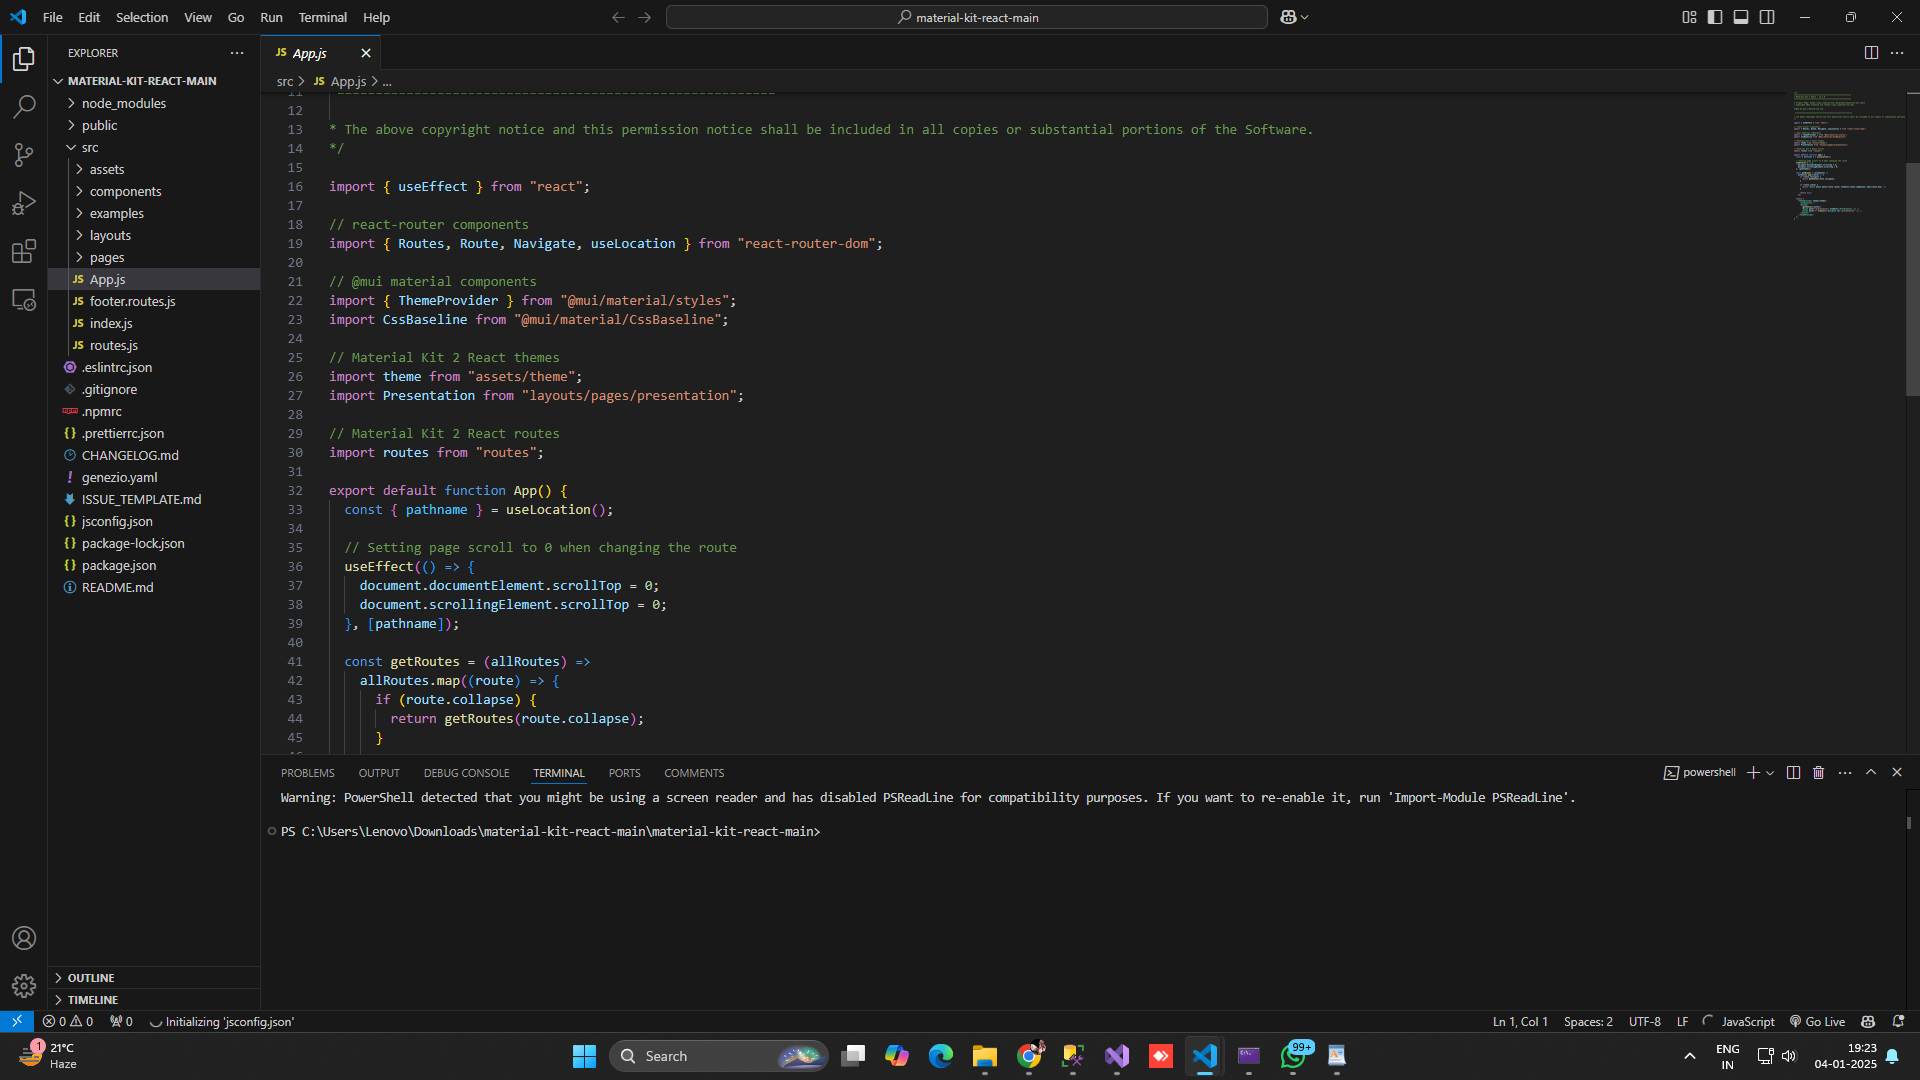Toggle the Secondary Side Bar layout button
This screenshot has height=1080, width=1920.
tap(1767, 17)
